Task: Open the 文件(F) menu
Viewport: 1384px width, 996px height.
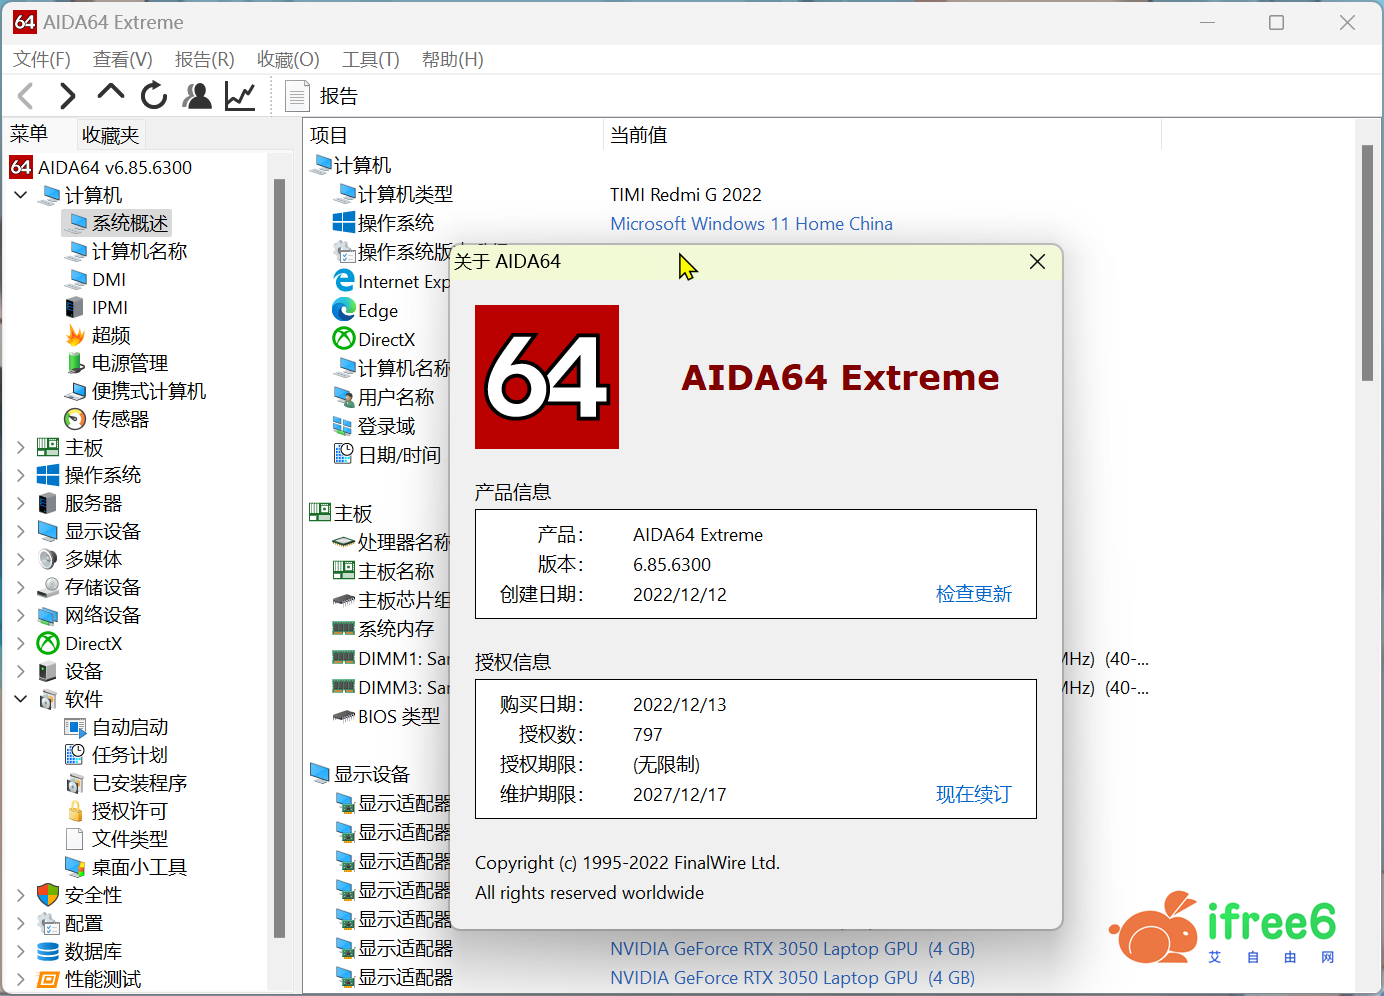Action: click(x=42, y=60)
